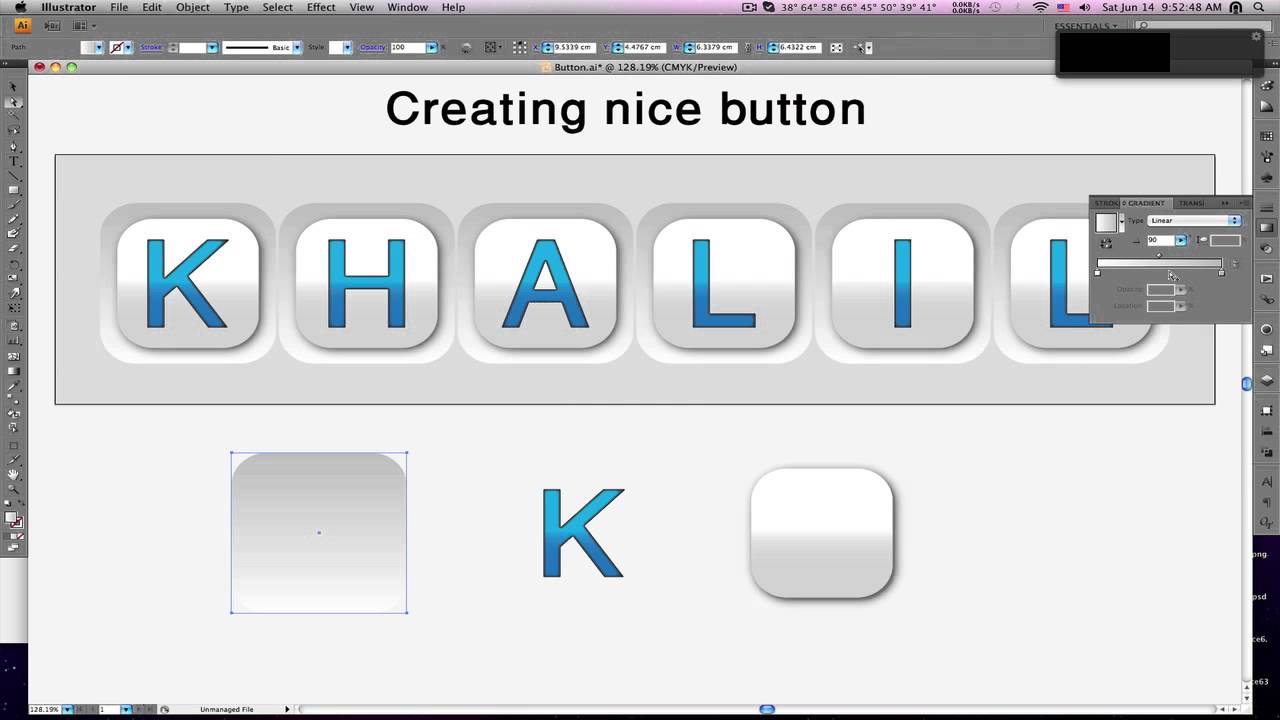Select the Type tool

coord(14,160)
